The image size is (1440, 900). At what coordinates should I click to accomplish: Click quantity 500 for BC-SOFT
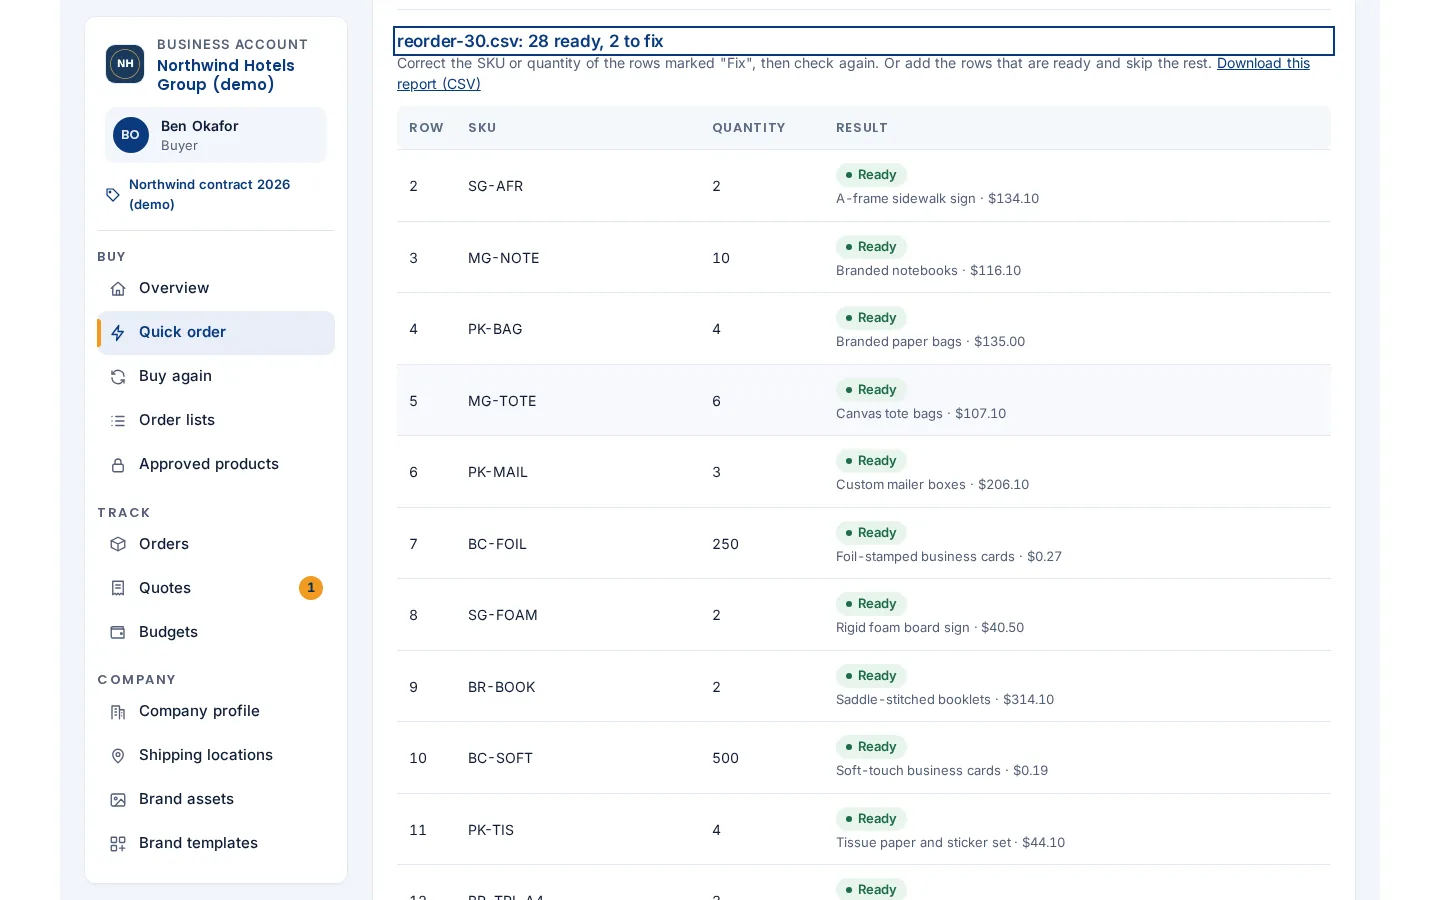(725, 758)
